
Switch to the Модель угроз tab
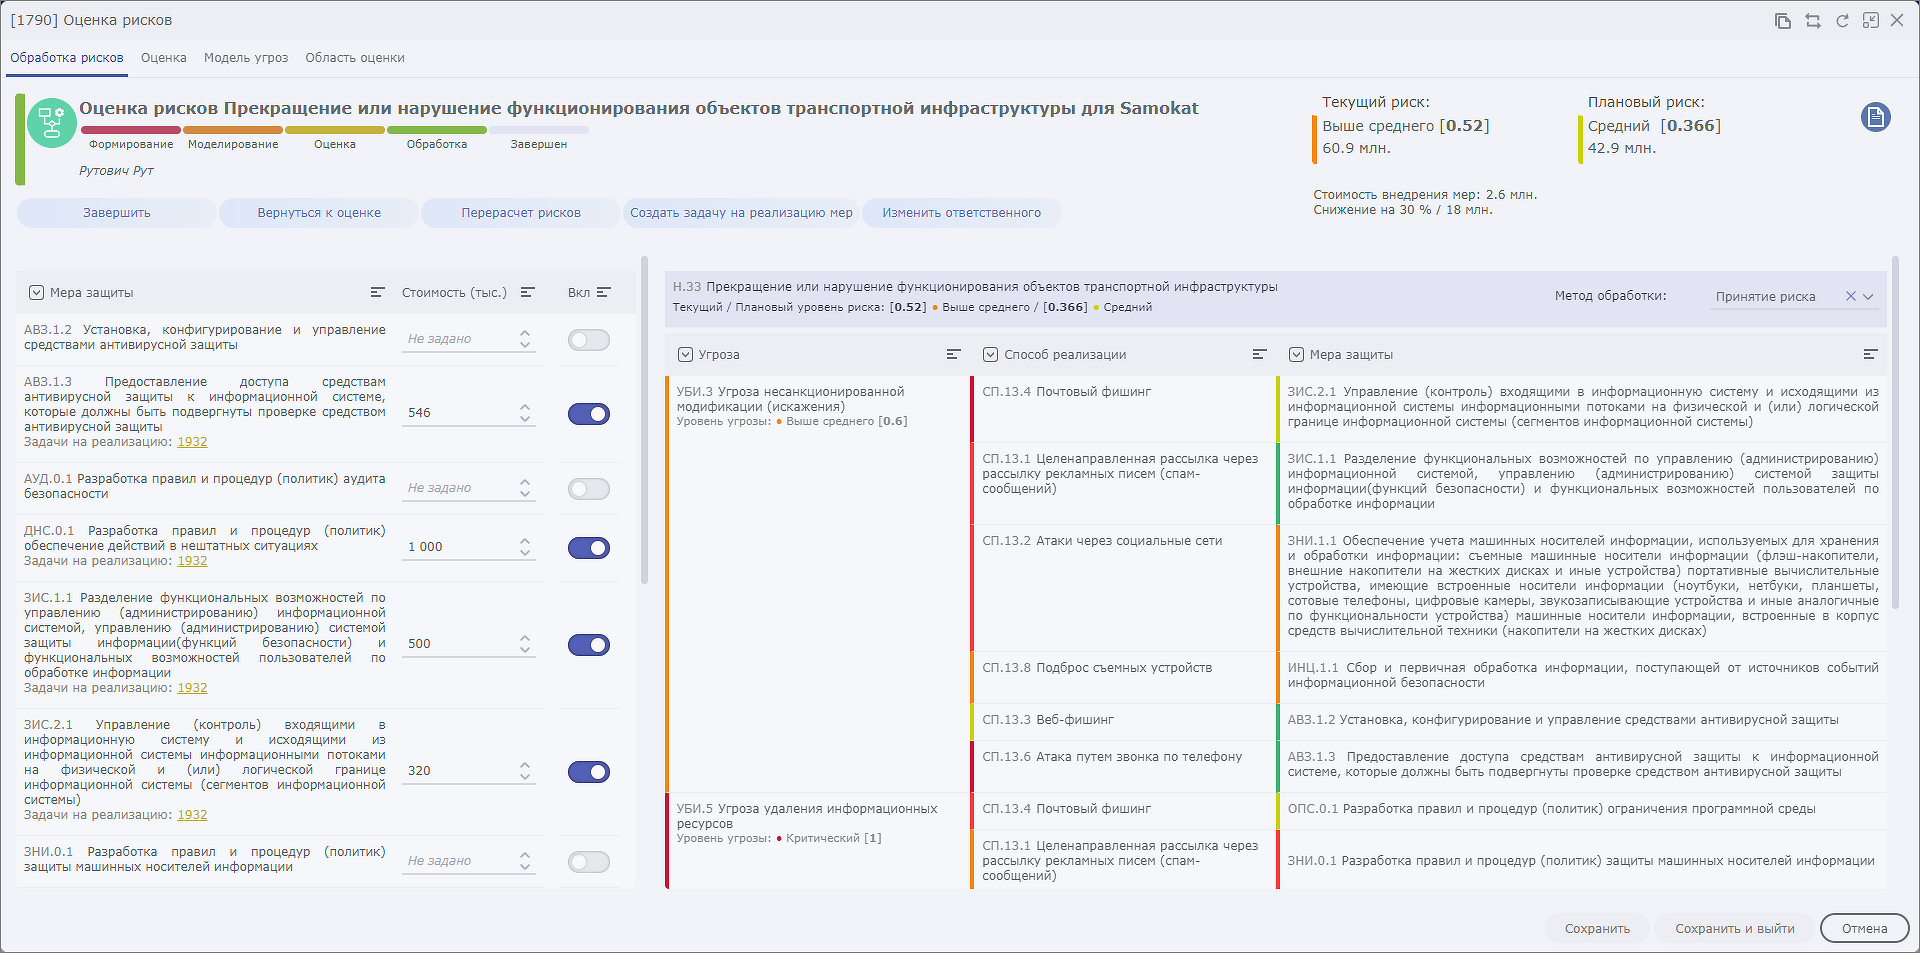[246, 58]
